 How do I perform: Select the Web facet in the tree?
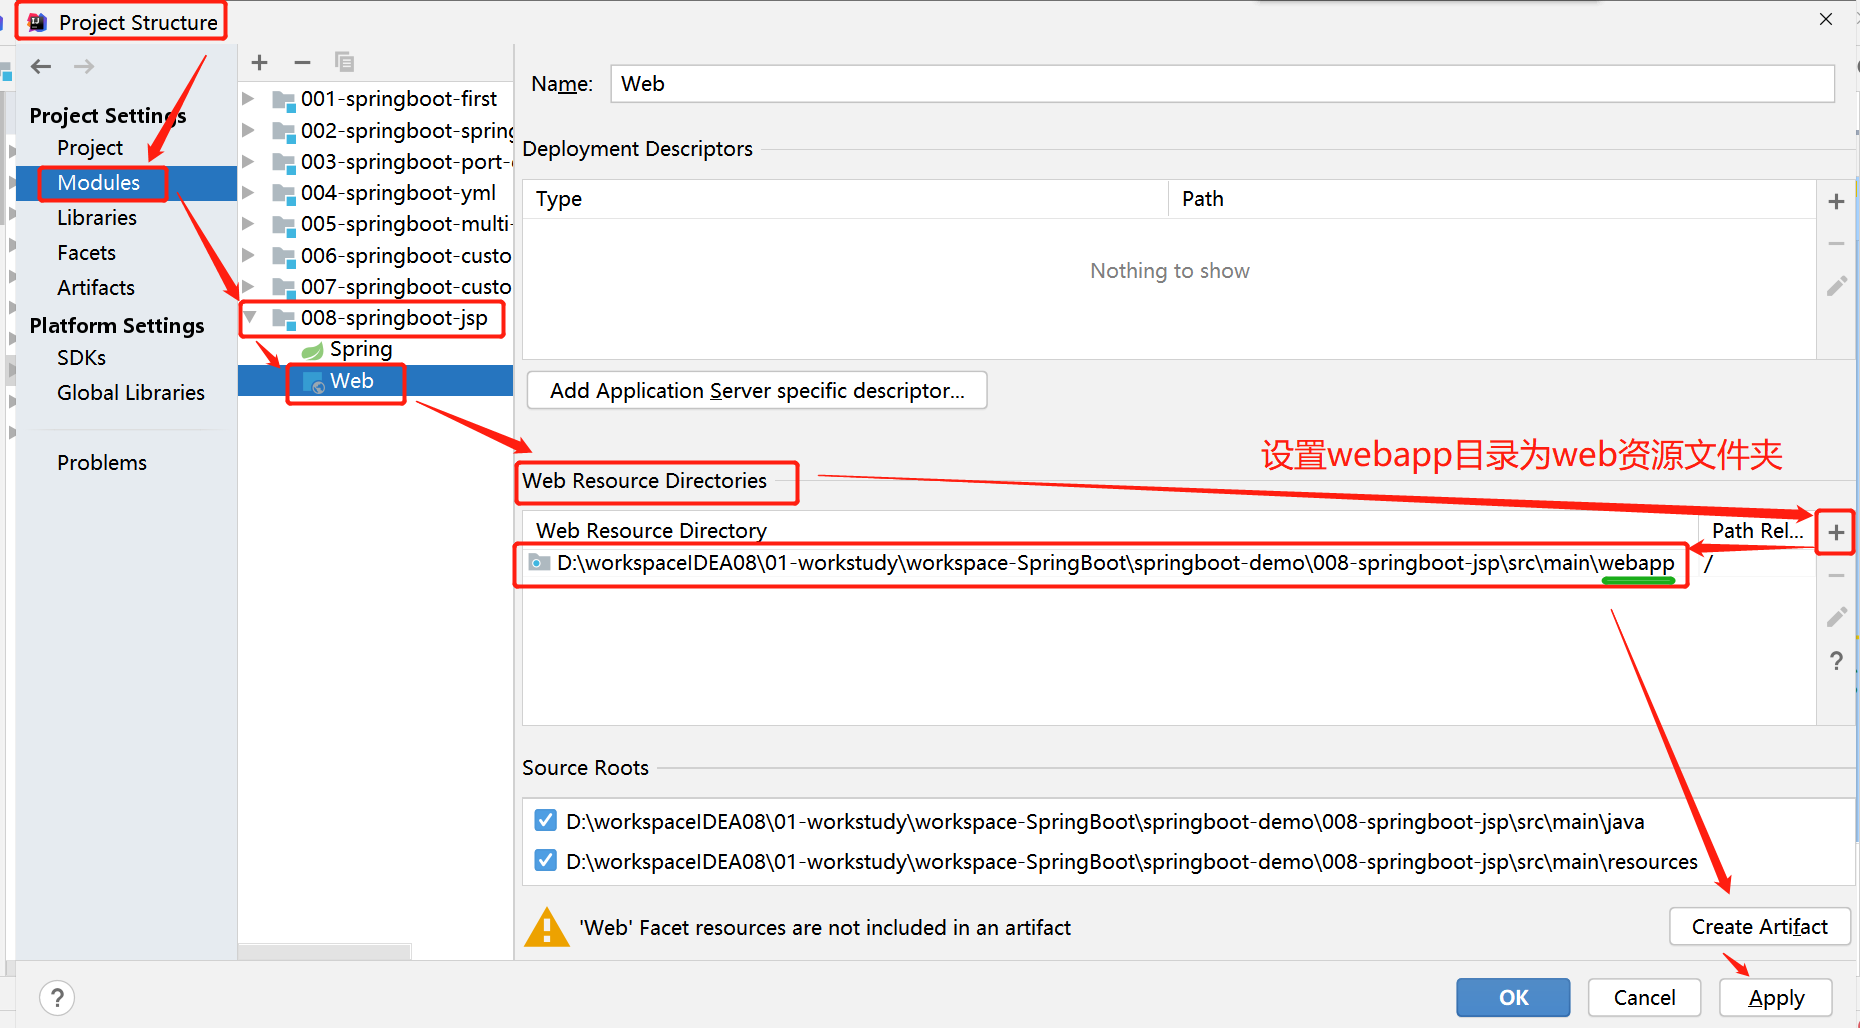point(352,381)
